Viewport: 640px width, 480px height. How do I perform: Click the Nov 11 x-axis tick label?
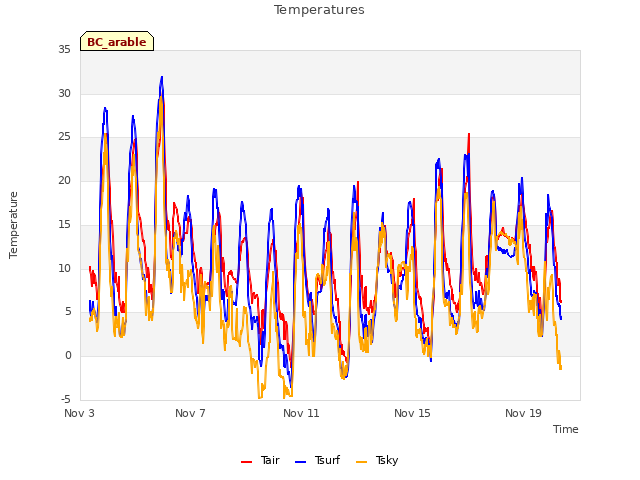pos(301,413)
